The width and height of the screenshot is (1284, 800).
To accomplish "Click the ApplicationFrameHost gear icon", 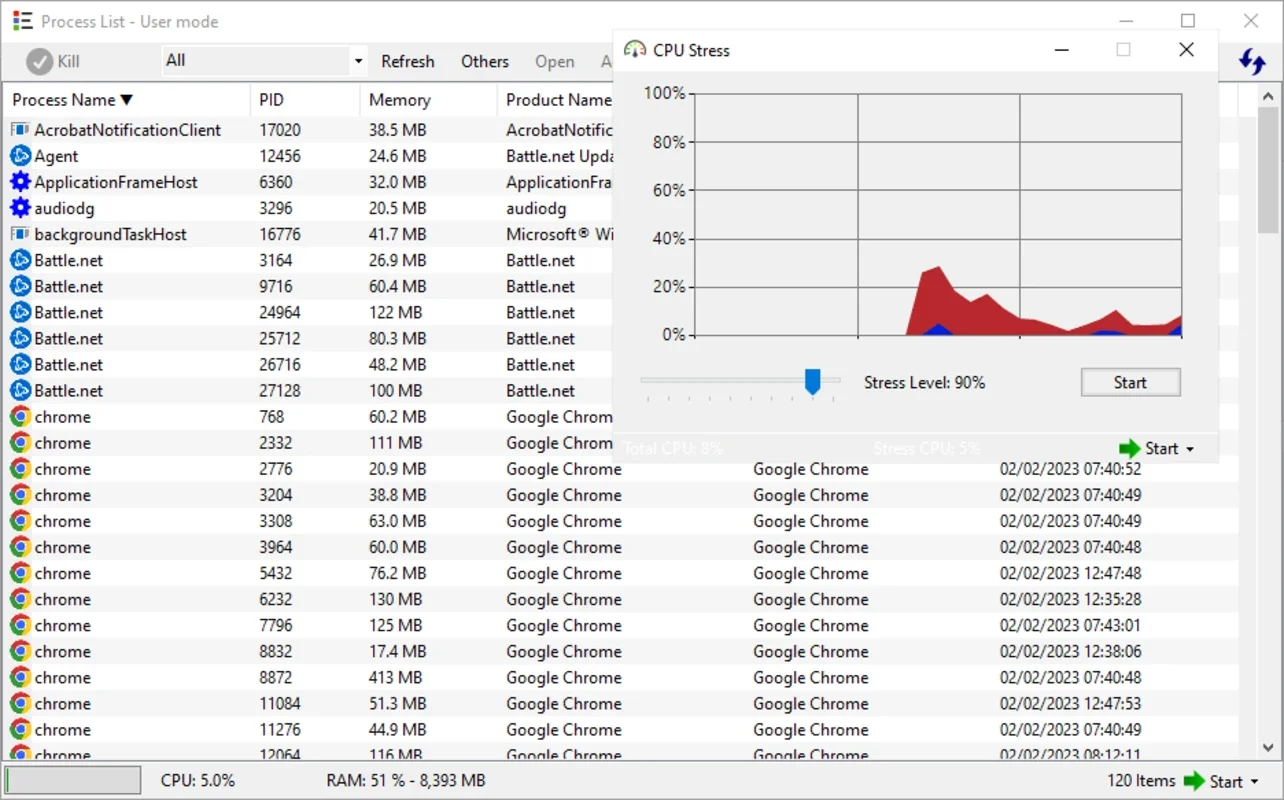I will [20, 182].
